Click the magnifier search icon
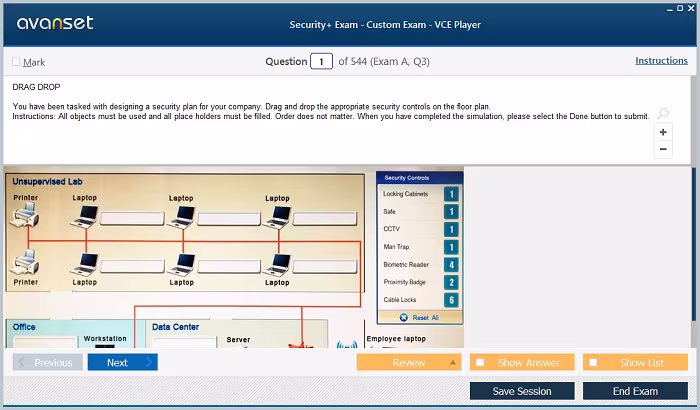The height and width of the screenshot is (410, 700). click(663, 113)
